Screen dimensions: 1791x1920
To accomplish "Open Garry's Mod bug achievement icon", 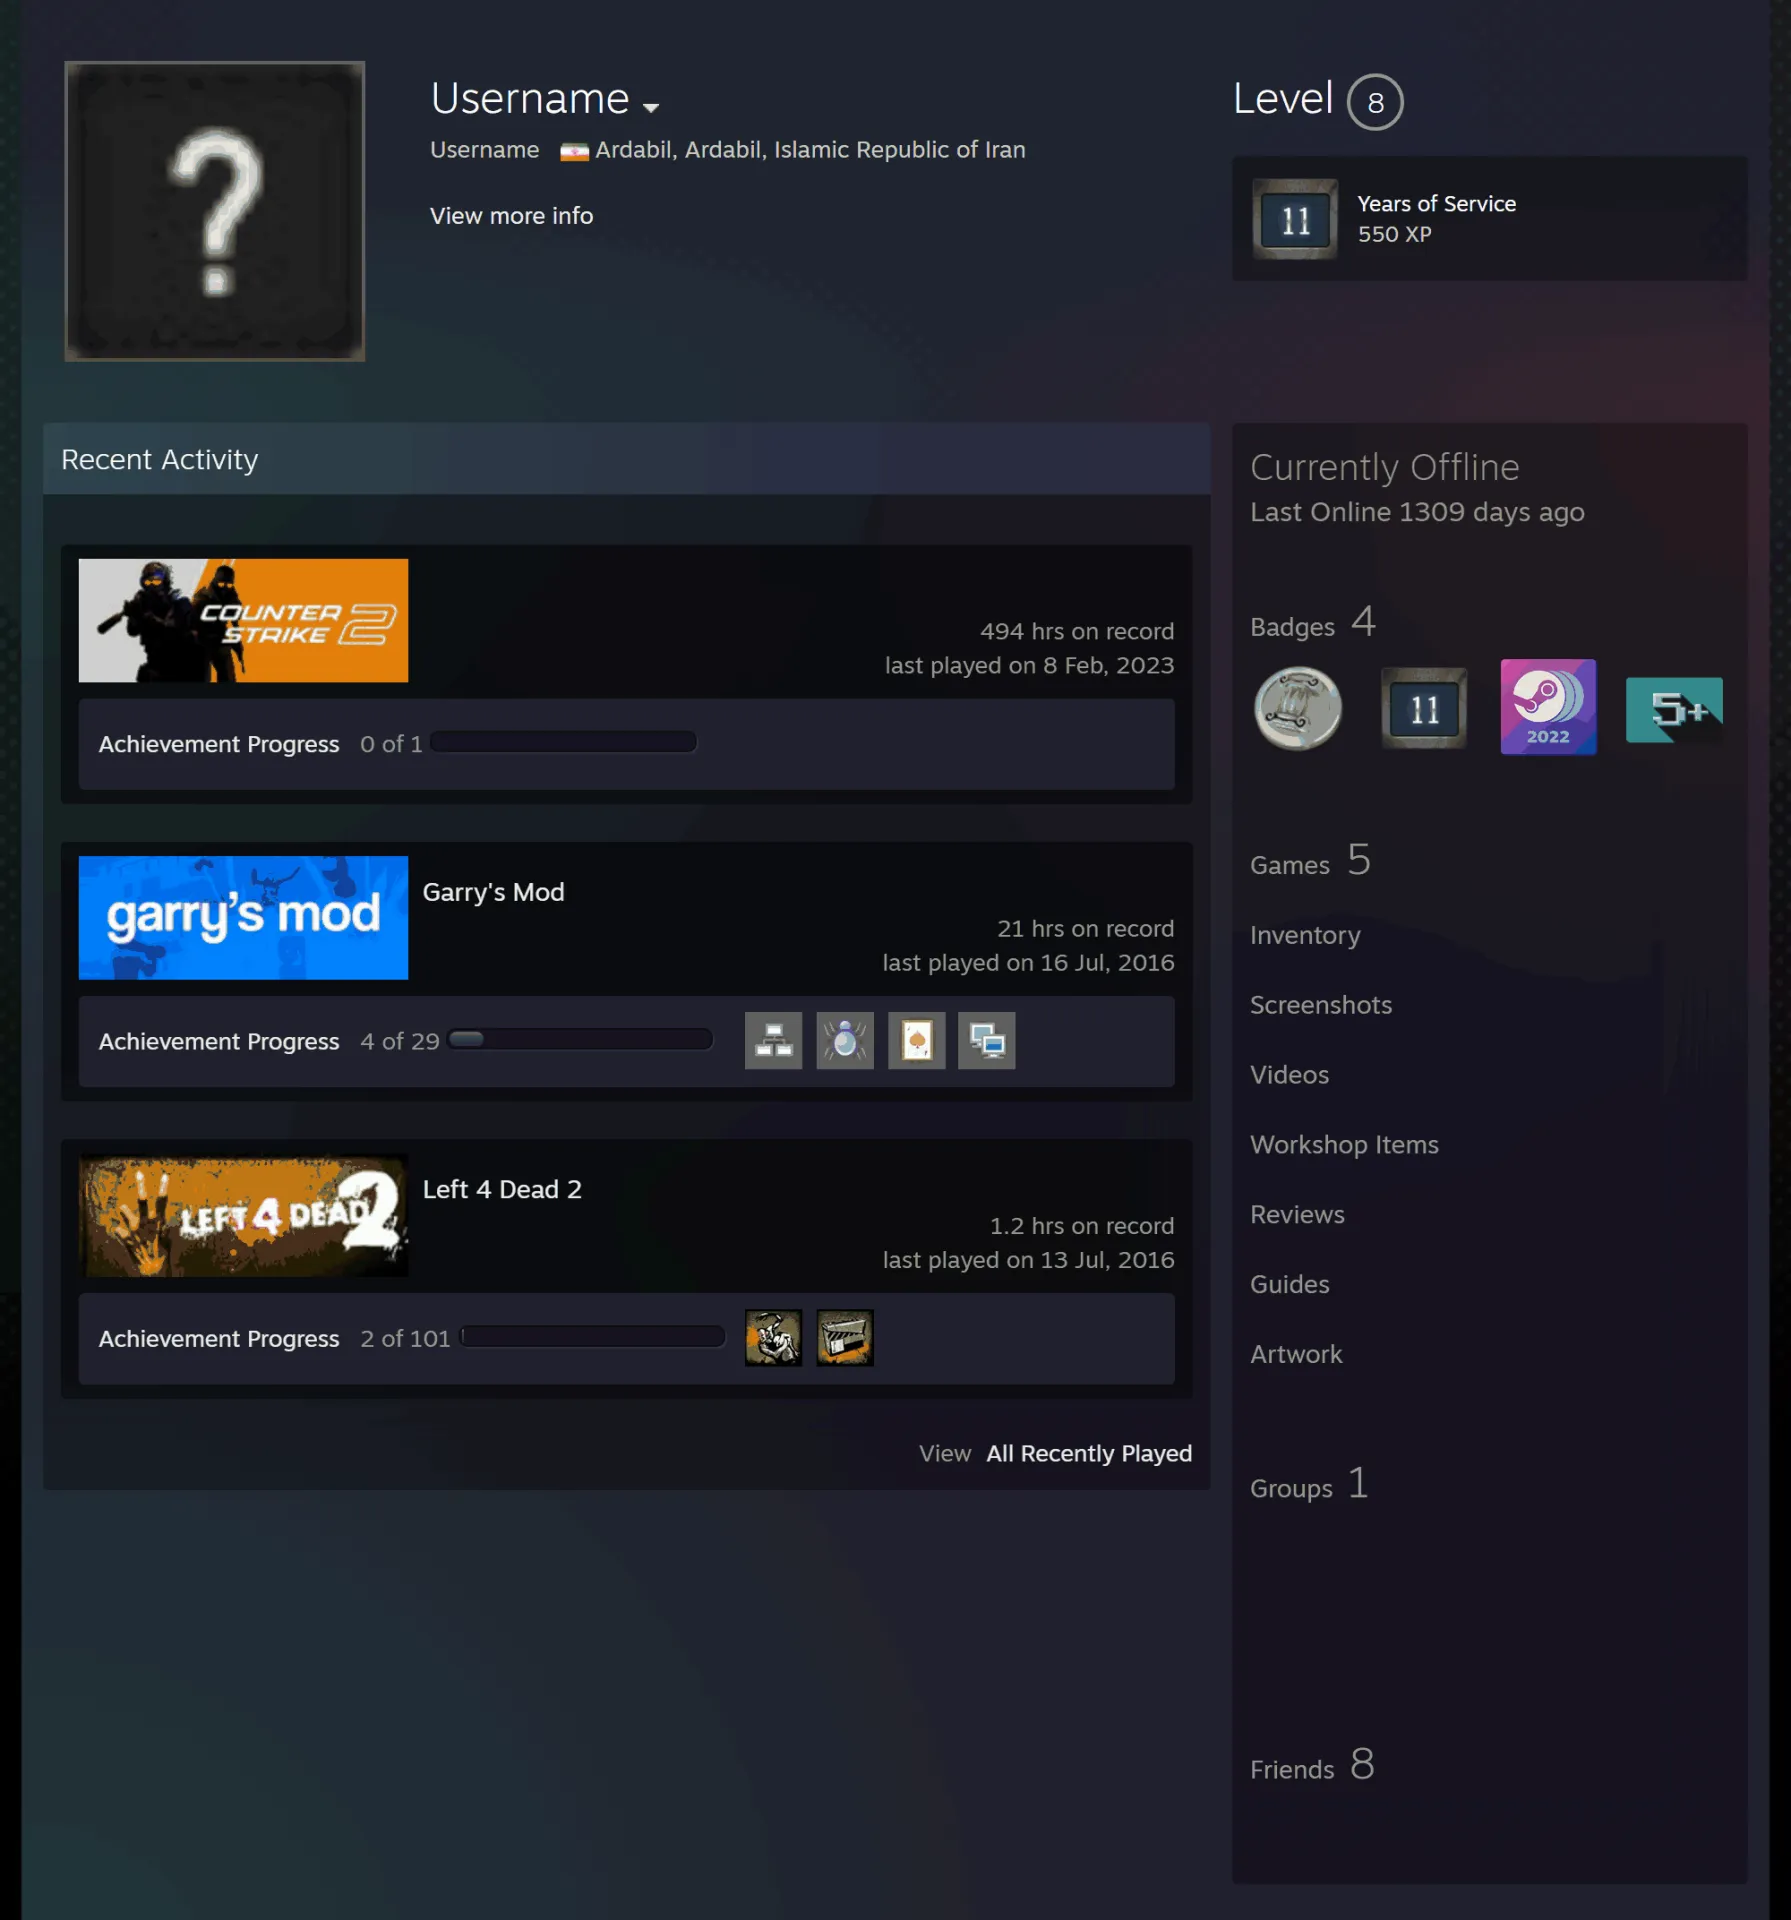I will pos(845,1040).
